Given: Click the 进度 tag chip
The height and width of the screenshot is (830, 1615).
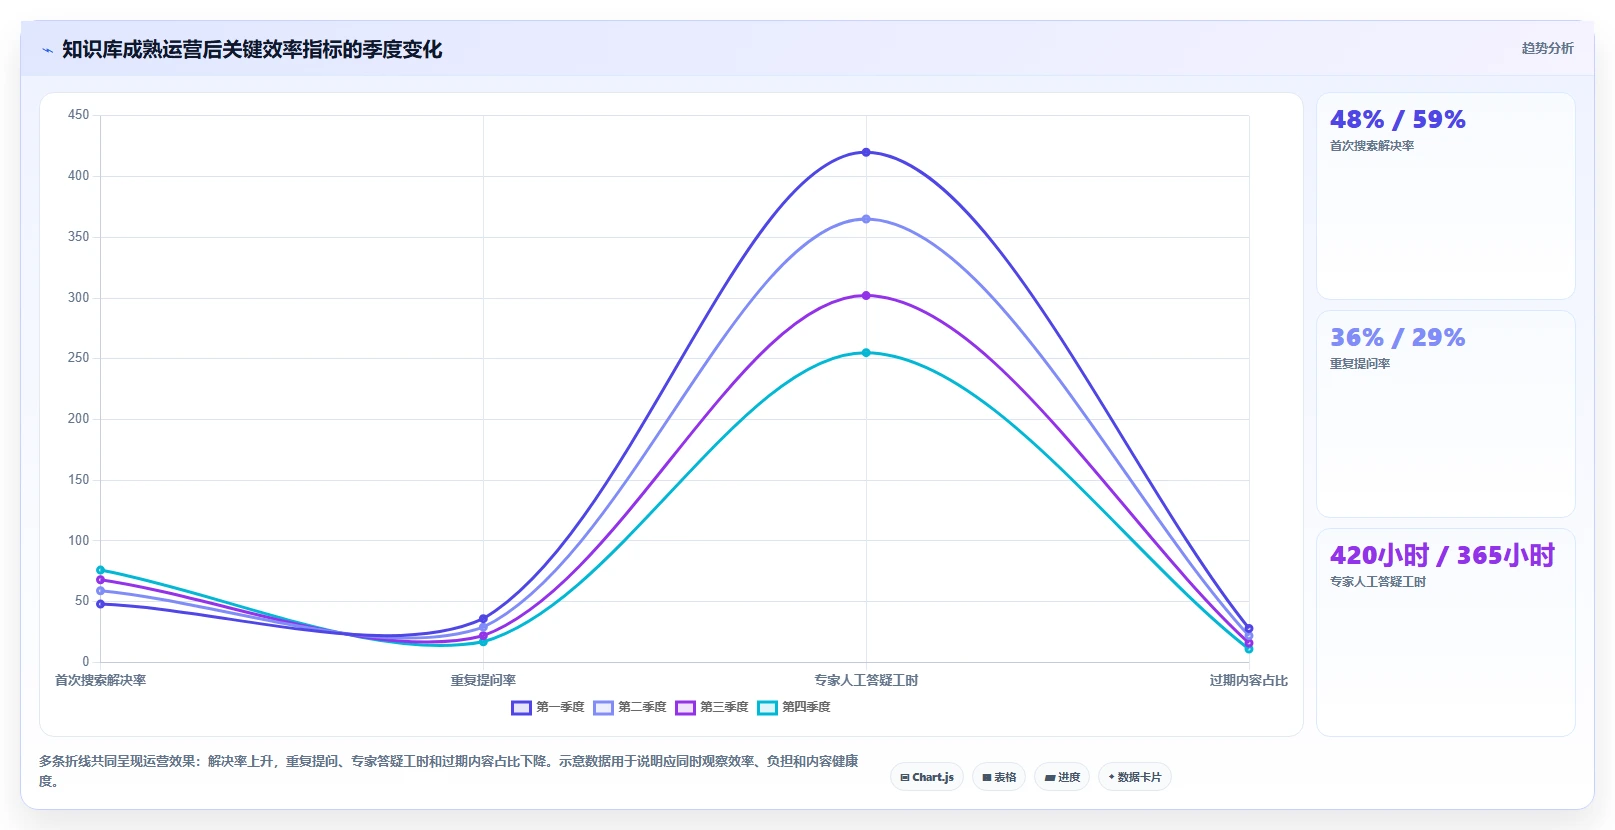Looking at the screenshot, I should click(1062, 777).
